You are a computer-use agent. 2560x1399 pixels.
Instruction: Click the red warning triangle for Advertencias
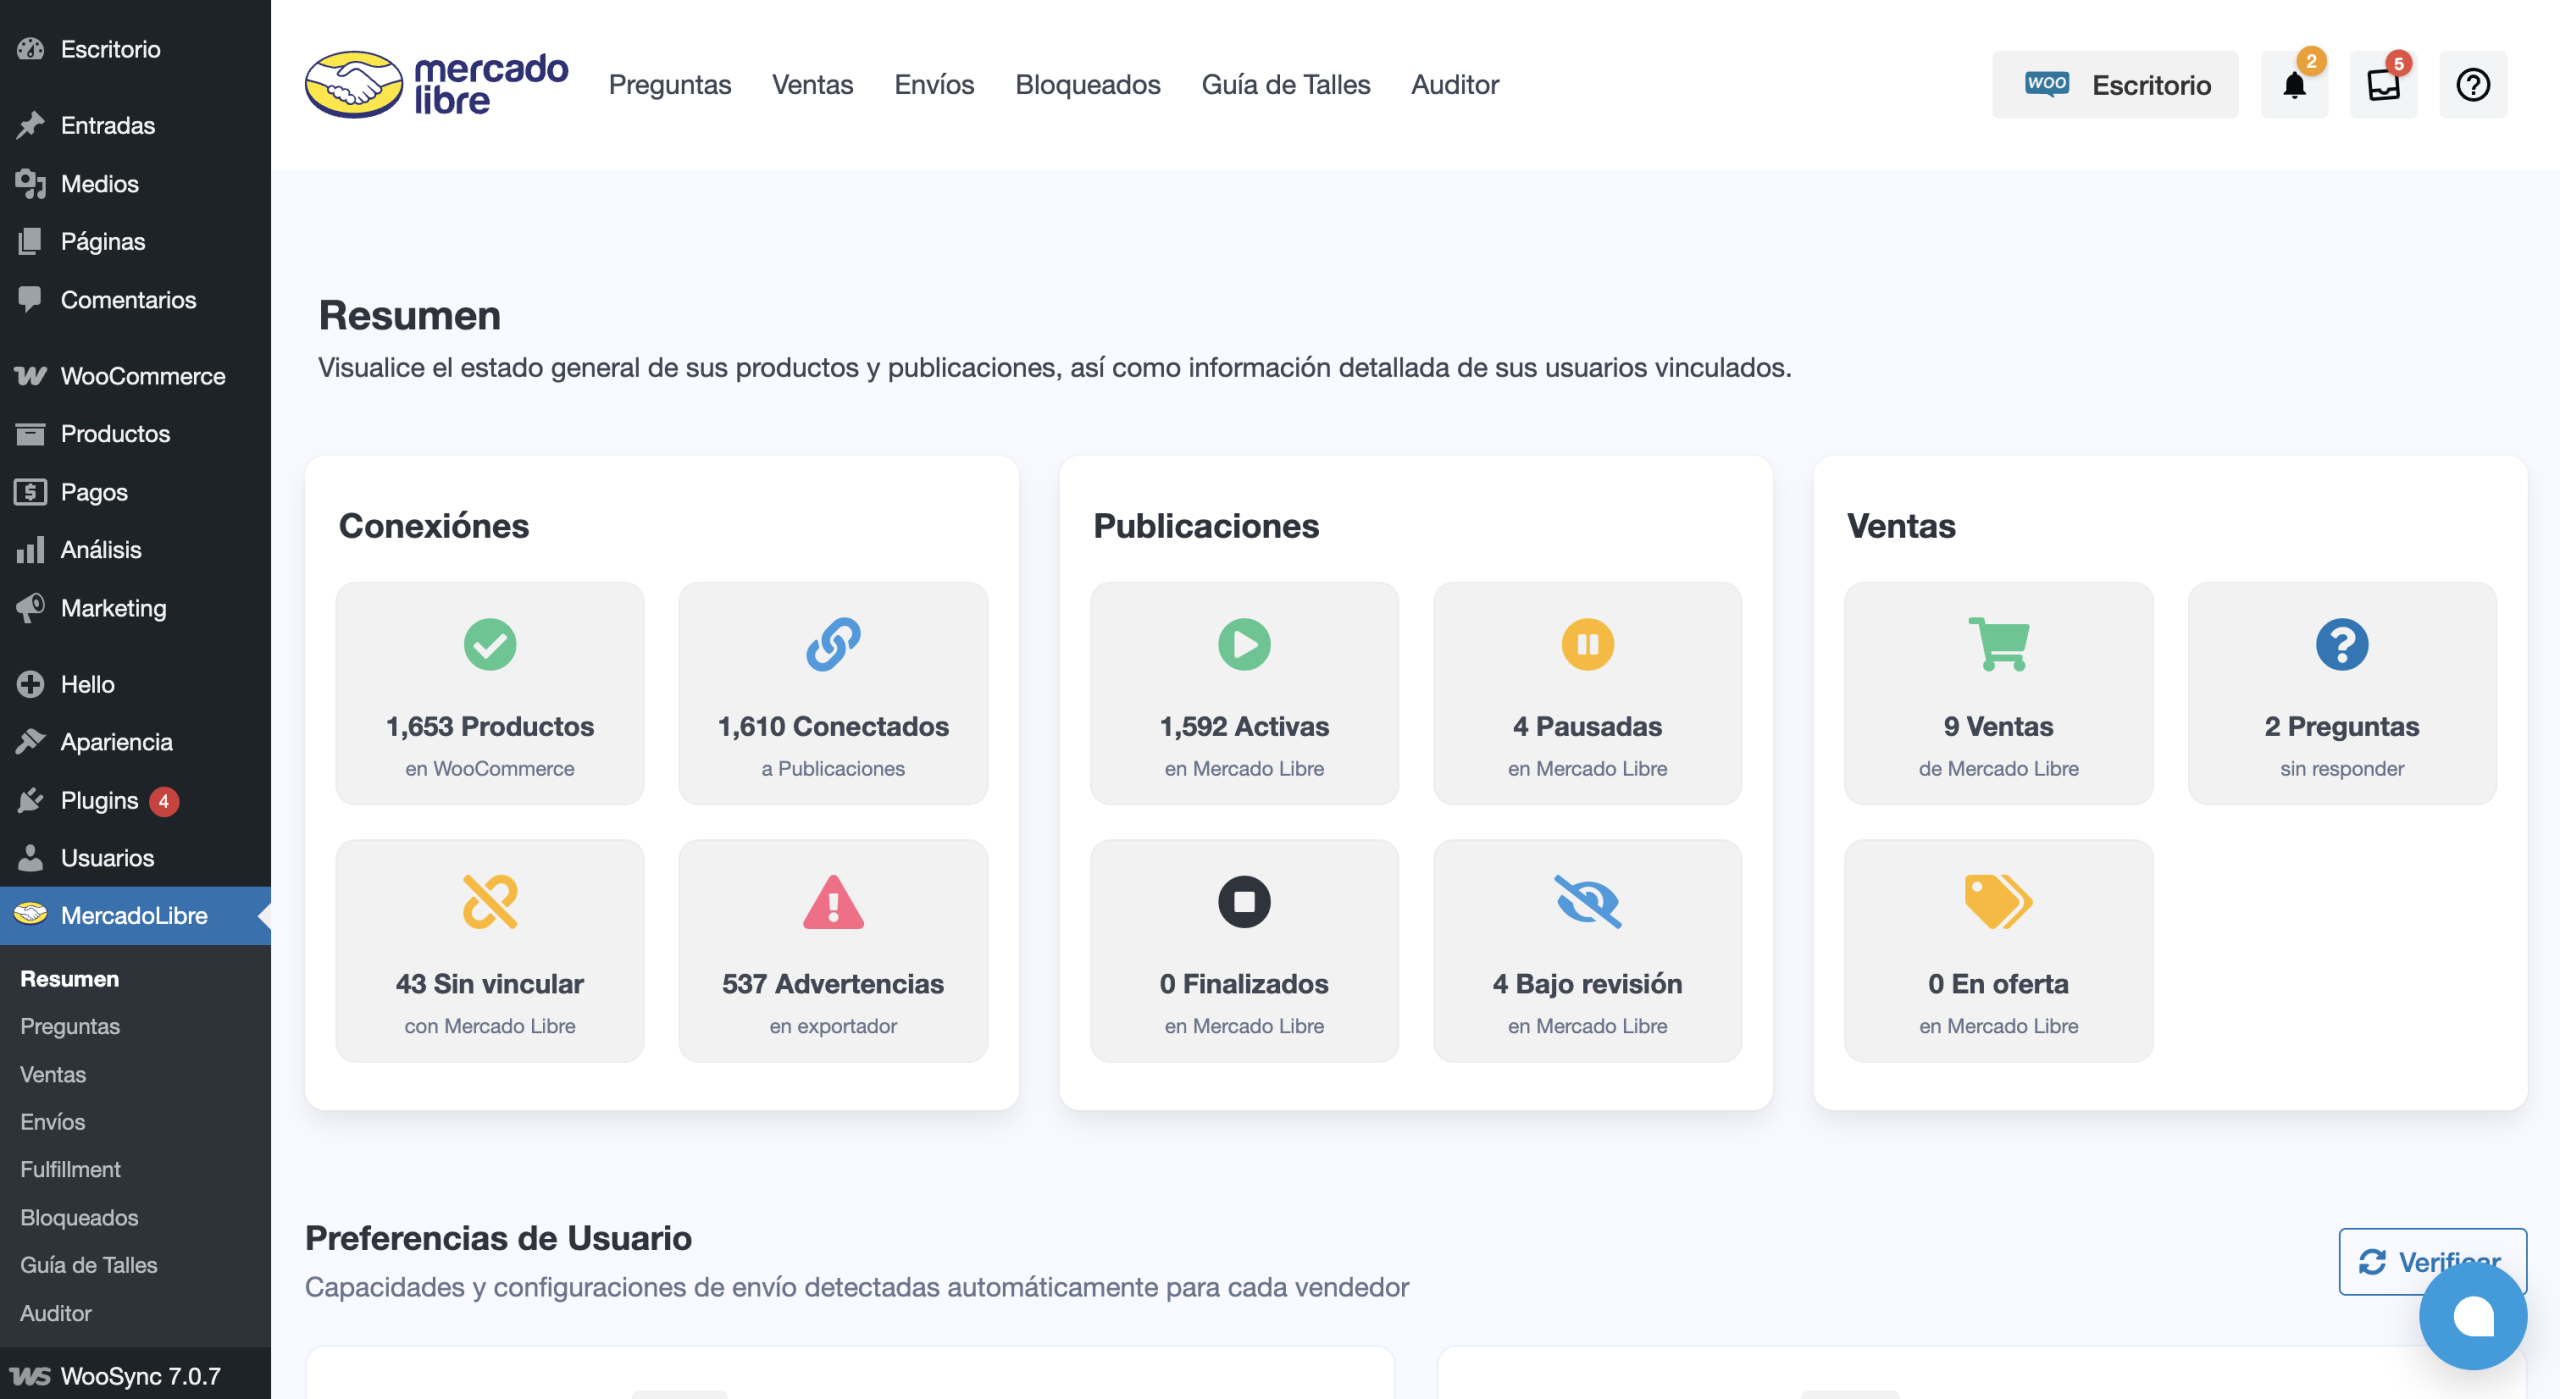[x=833, y=902]
